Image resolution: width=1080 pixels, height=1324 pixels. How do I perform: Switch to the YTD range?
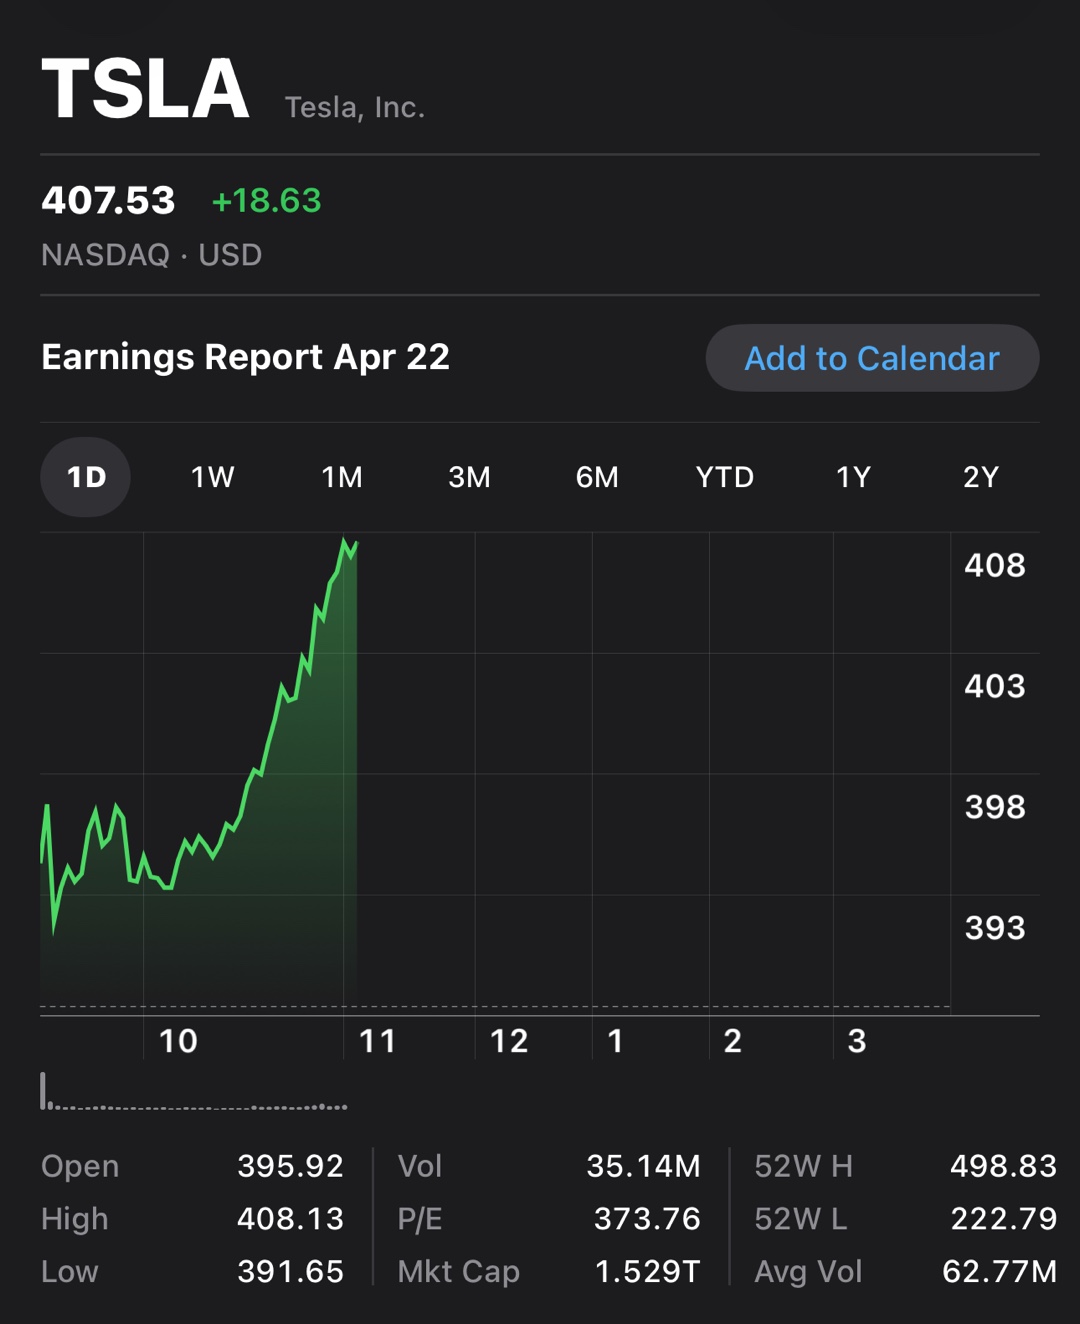point(725,477)
